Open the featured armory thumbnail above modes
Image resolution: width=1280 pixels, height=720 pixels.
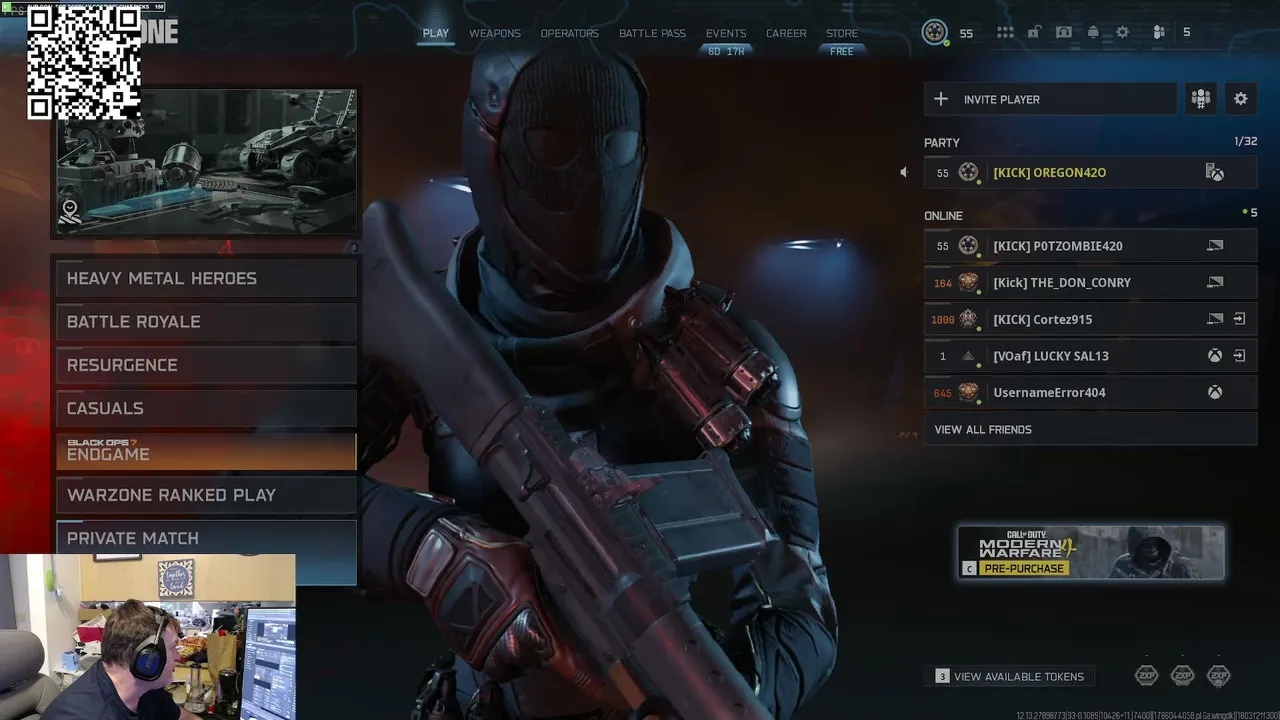[206, 162]
